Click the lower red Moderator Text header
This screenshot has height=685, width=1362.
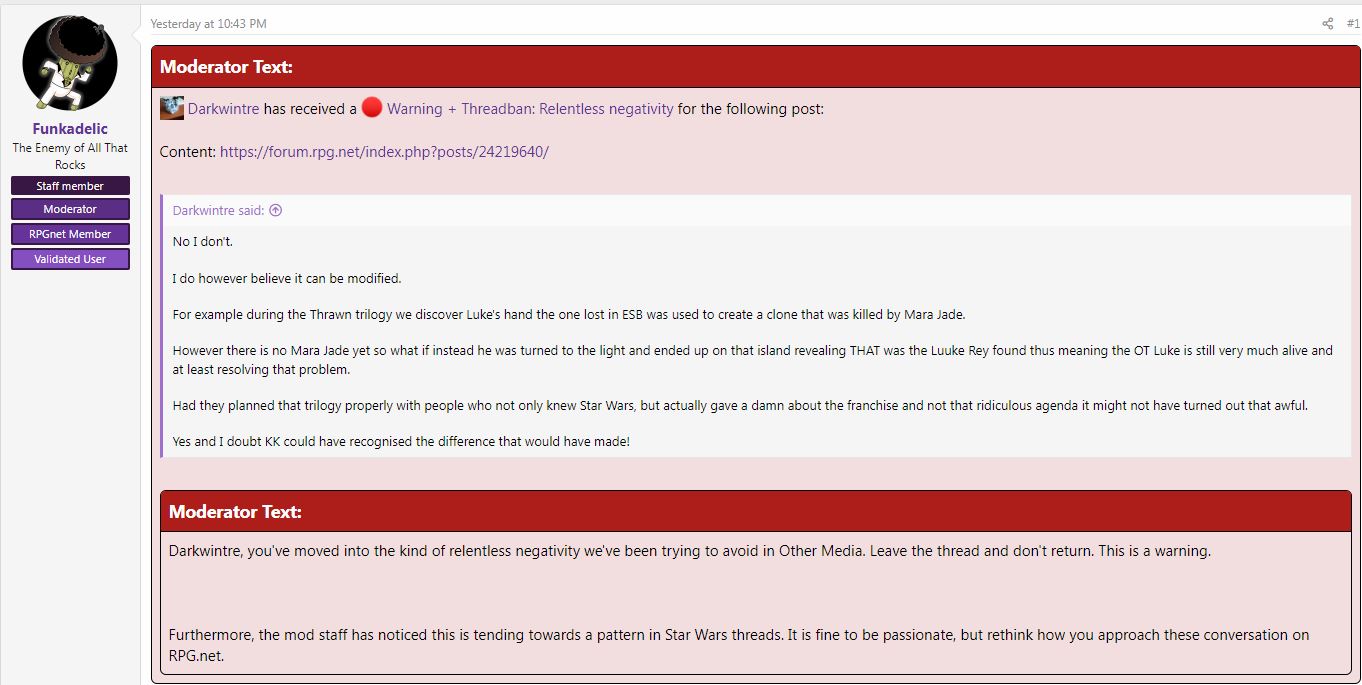[756, 511]
